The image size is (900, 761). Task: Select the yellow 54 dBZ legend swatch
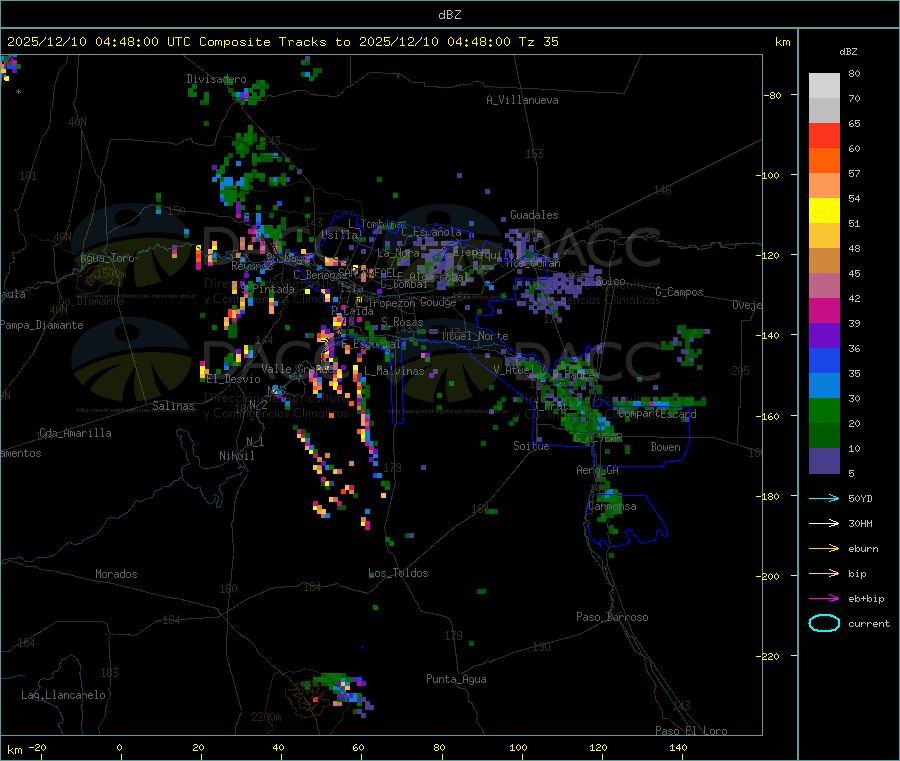(x=824, y=211)
